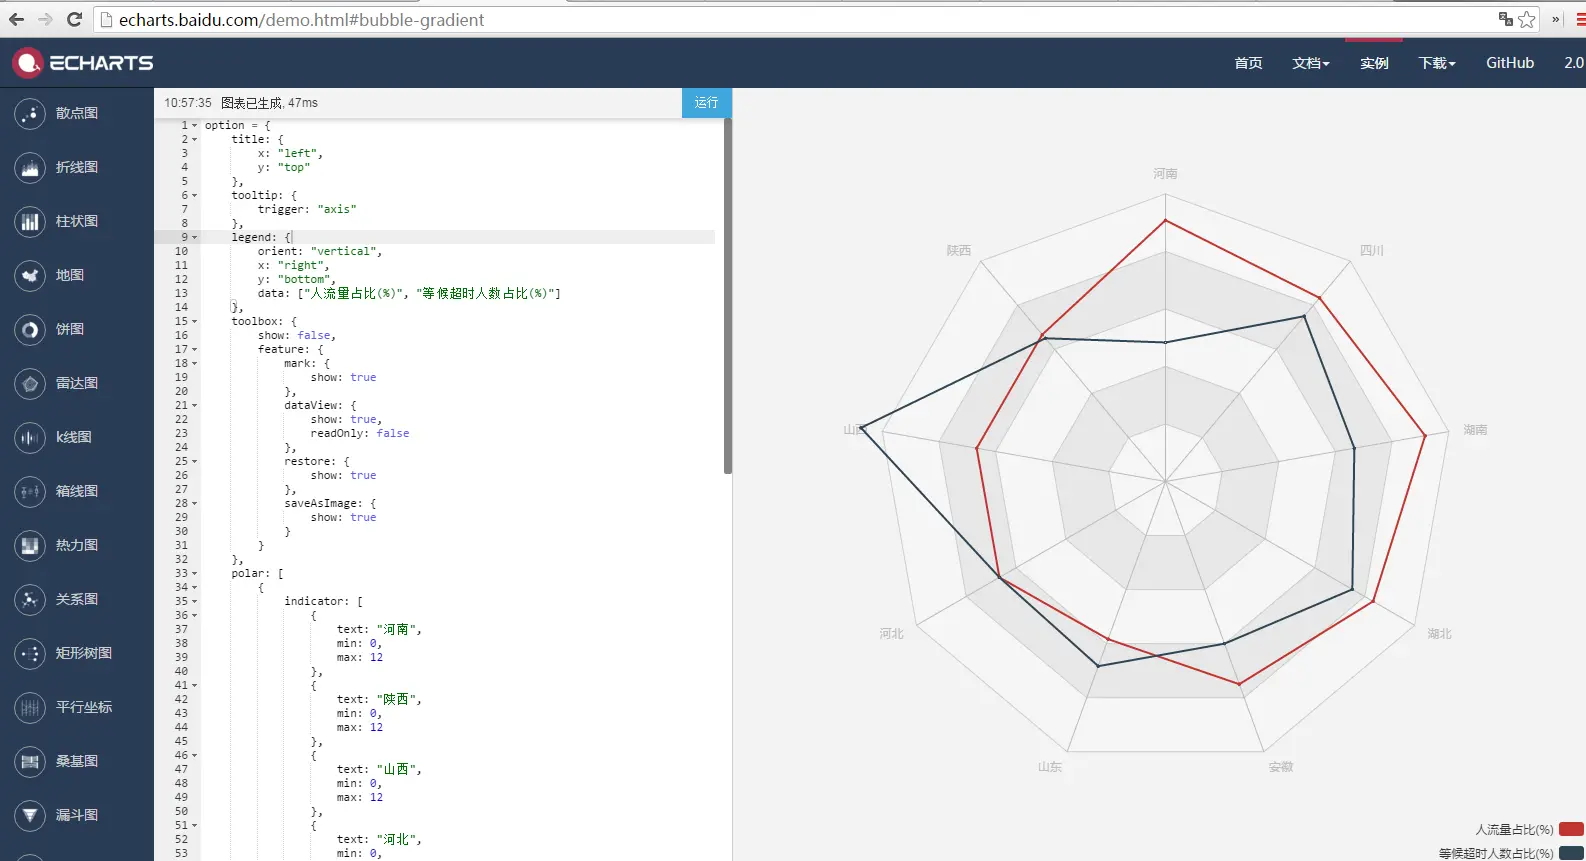
Task: Select the pie chart (饼图) icon
Action: 30,329
